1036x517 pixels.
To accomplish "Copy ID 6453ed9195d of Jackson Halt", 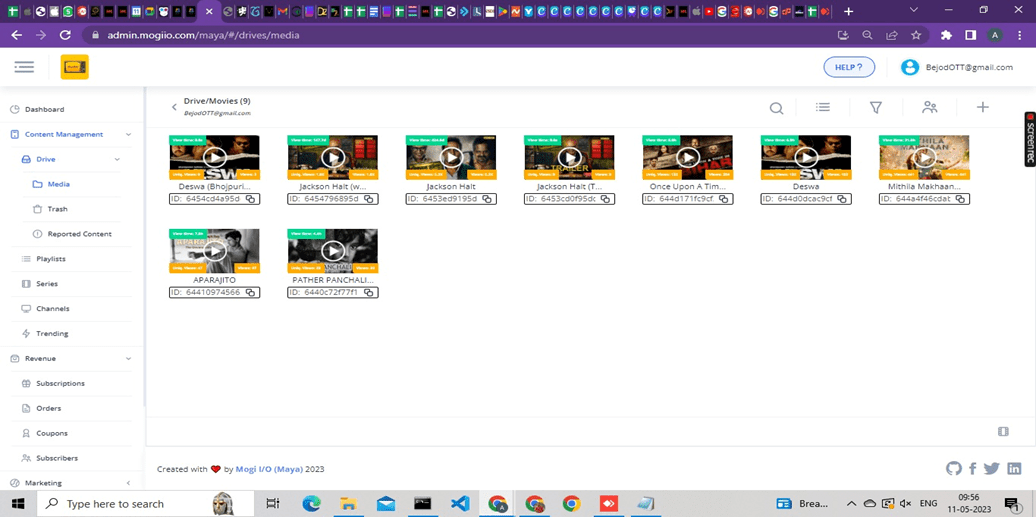I will 488,198.
